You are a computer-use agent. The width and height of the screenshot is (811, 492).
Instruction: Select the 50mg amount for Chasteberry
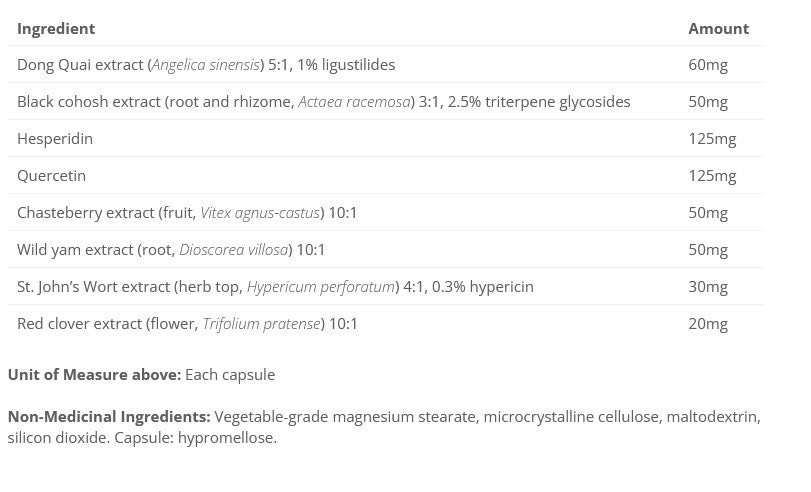click(708, 213)
